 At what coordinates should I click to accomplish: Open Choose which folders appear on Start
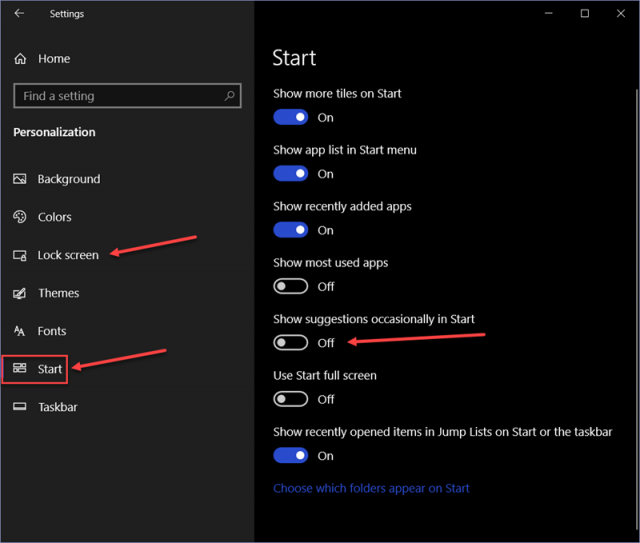click(x=371, y=488)
